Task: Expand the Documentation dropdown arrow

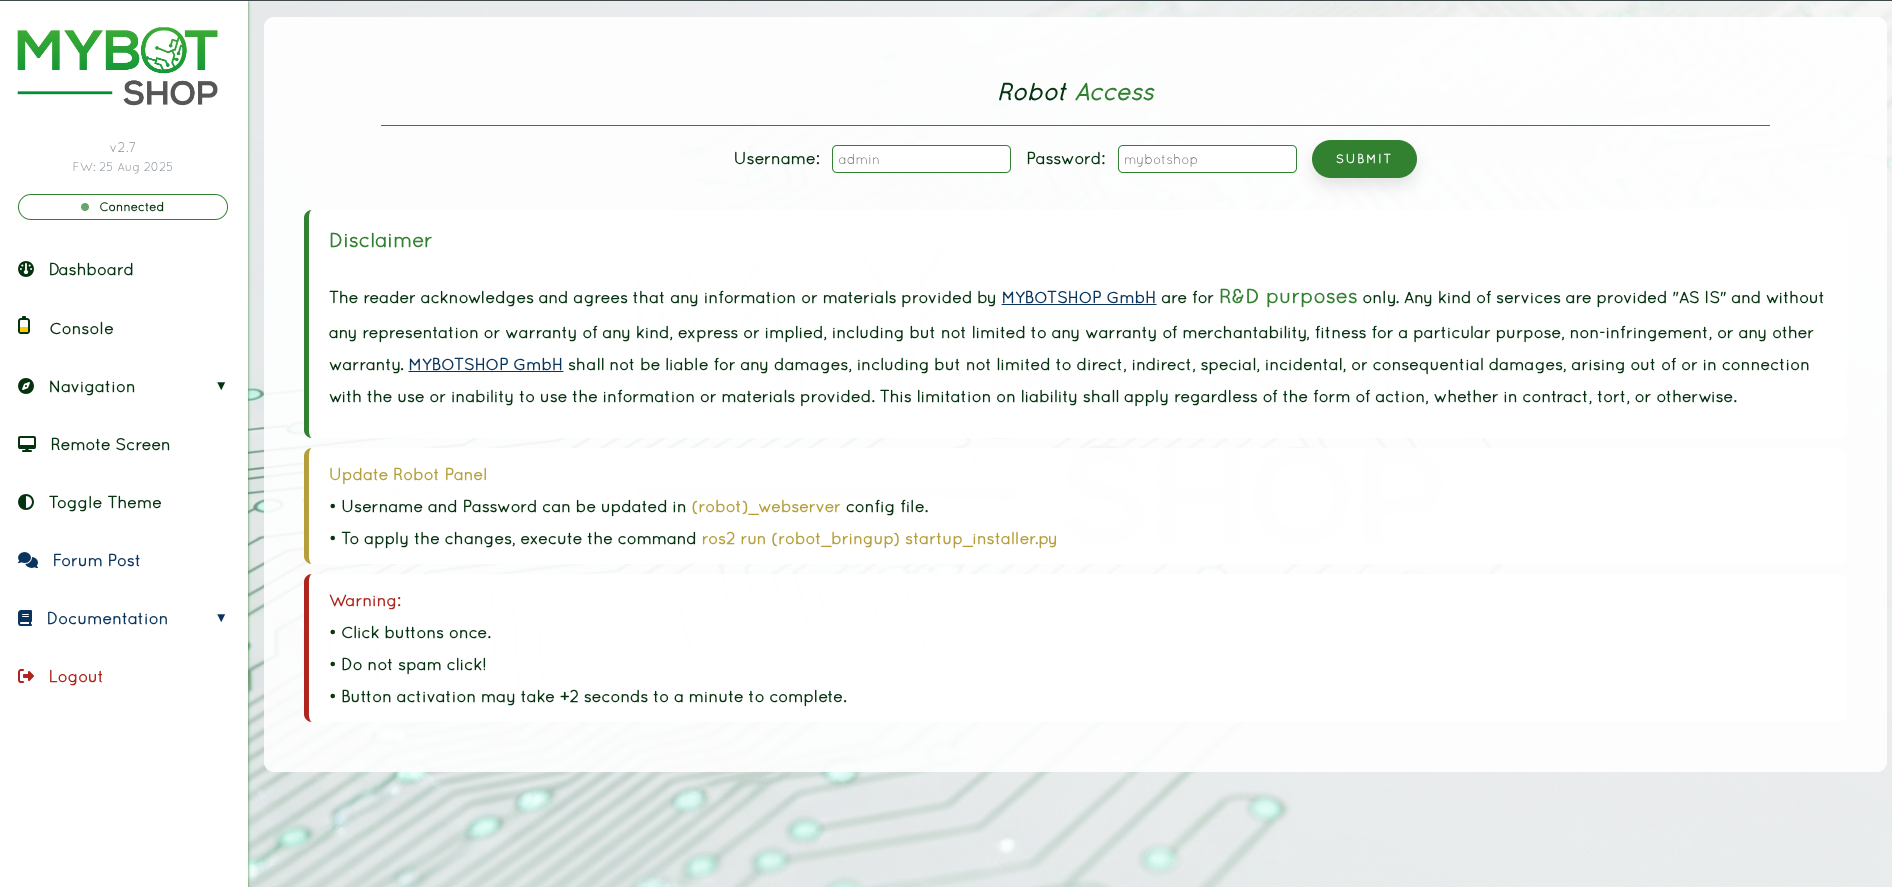Action: coord(221,618)
